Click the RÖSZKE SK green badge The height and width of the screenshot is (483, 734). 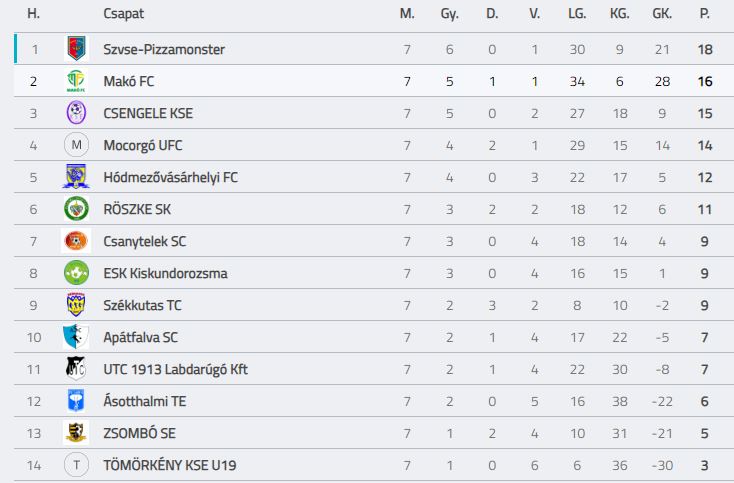click(77, 209)
